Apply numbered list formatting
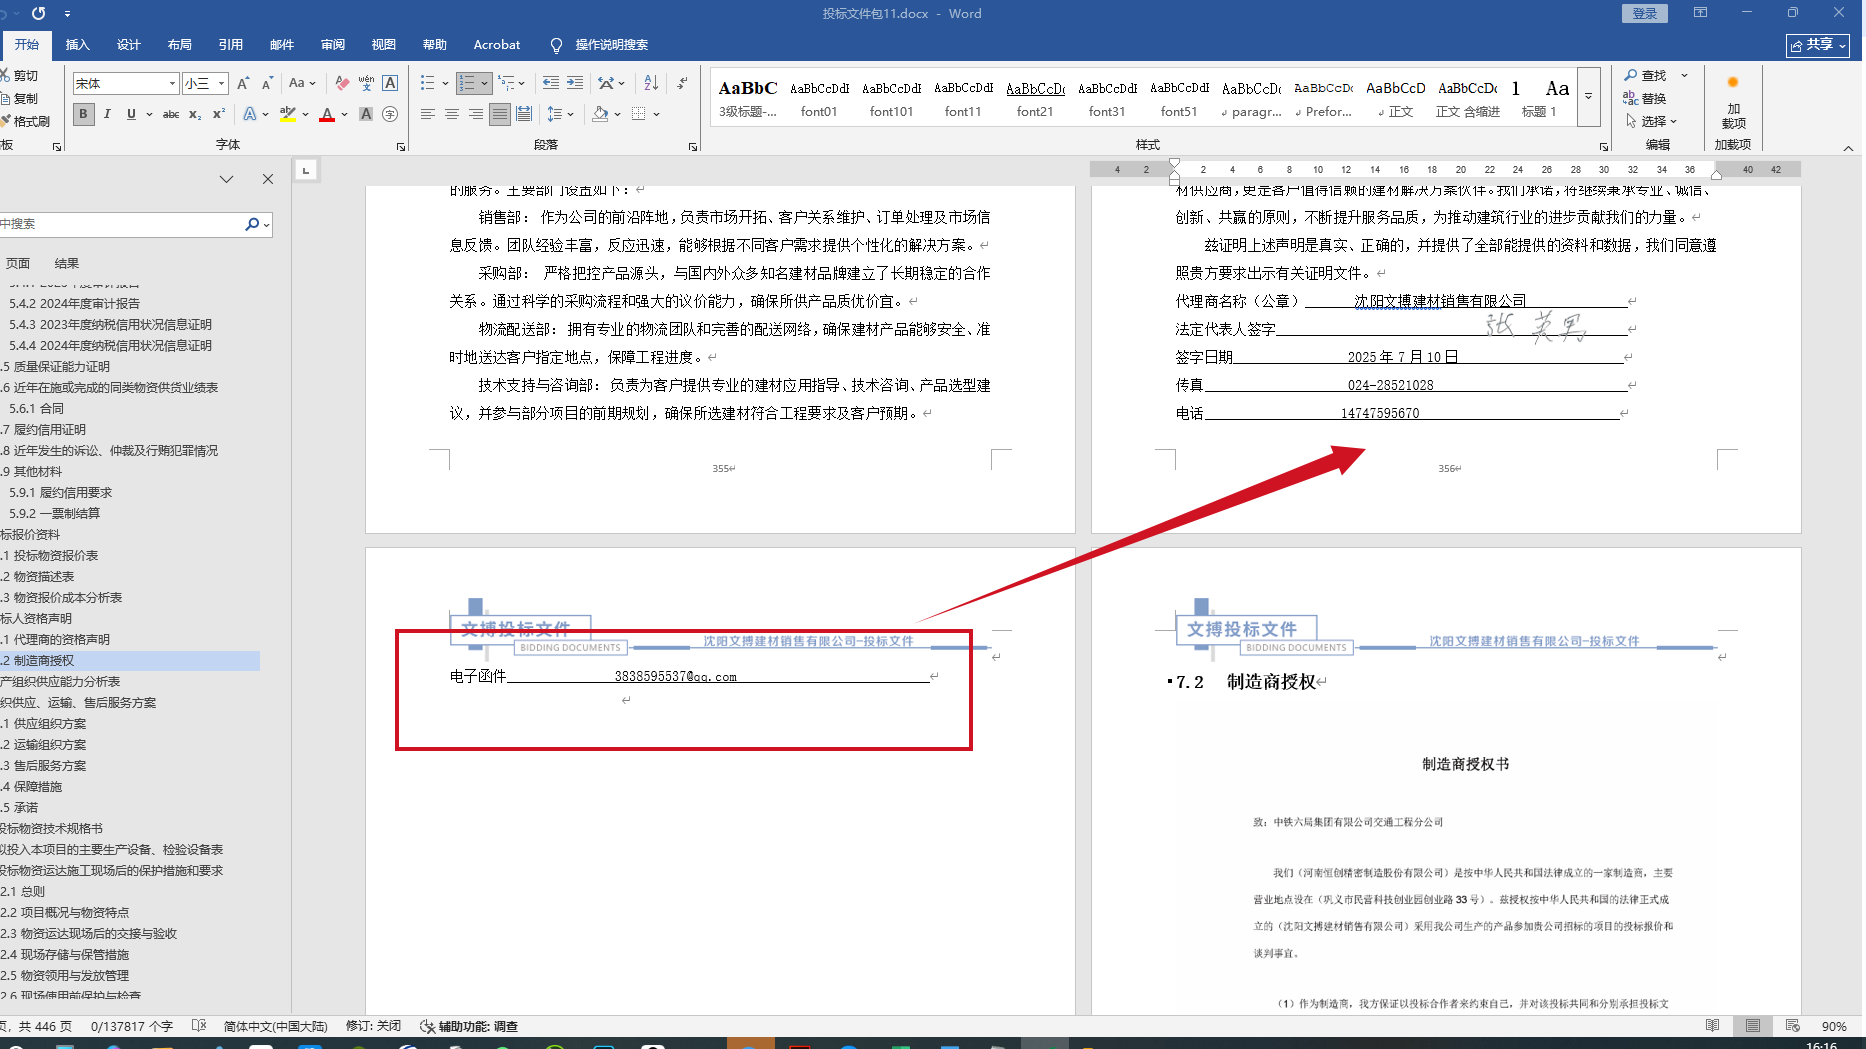This screenshot has height=1049, width=1866. pyautogui.click(x=467, y=83)
